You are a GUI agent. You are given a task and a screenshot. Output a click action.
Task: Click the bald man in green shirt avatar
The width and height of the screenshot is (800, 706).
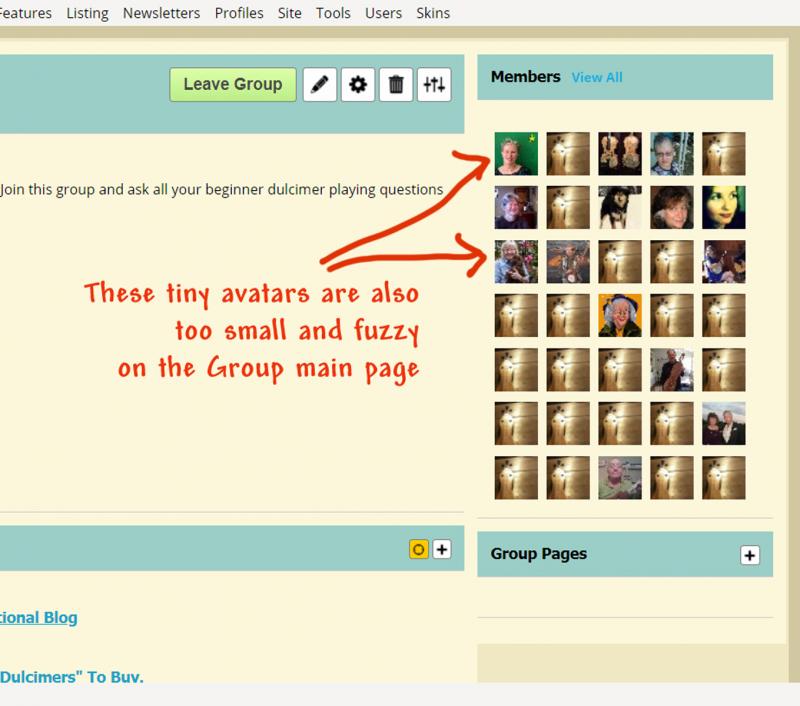click(x=620, y=477)
